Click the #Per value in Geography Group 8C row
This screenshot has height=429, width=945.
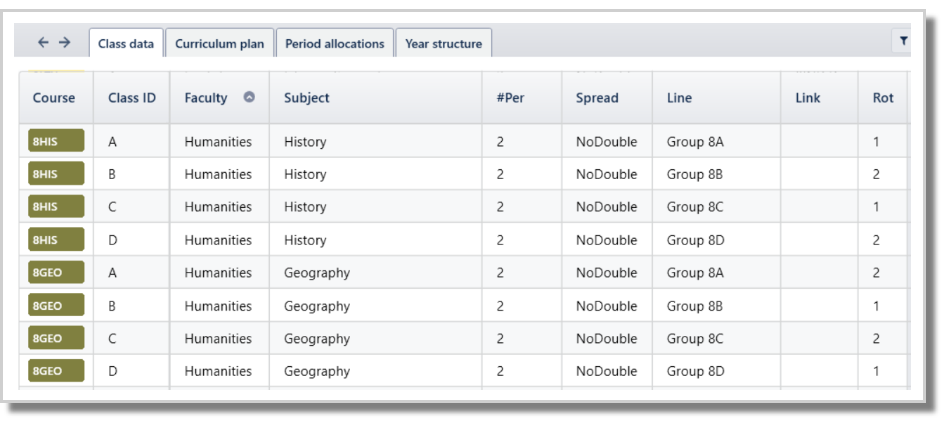500,339
